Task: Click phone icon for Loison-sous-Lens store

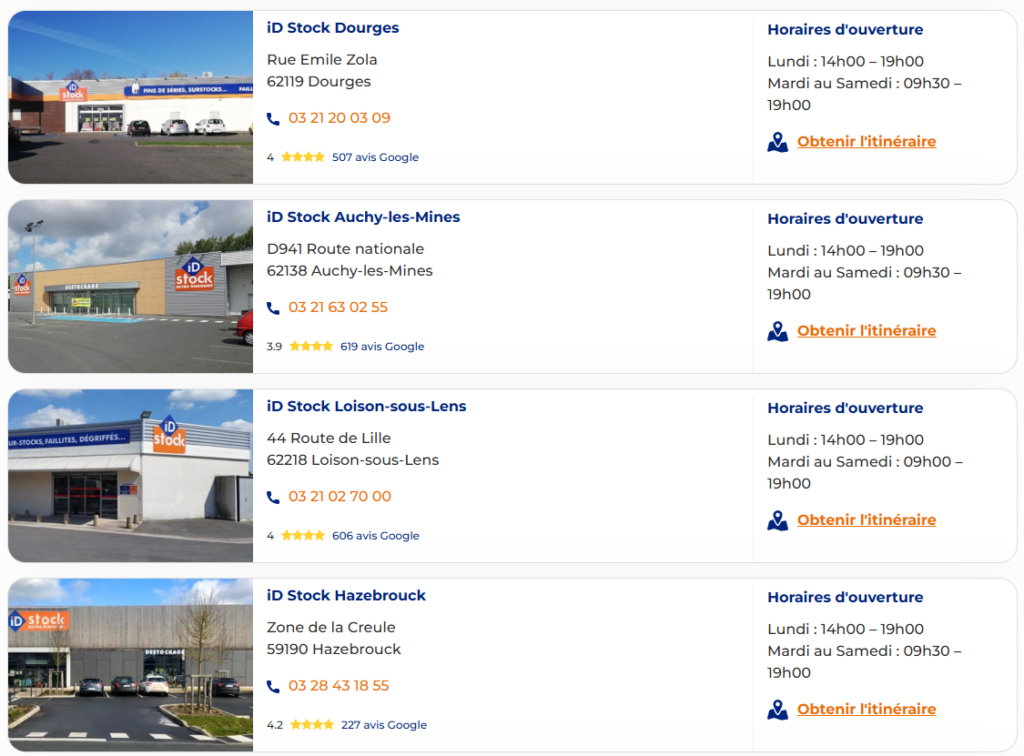Action: pos(273,497)
